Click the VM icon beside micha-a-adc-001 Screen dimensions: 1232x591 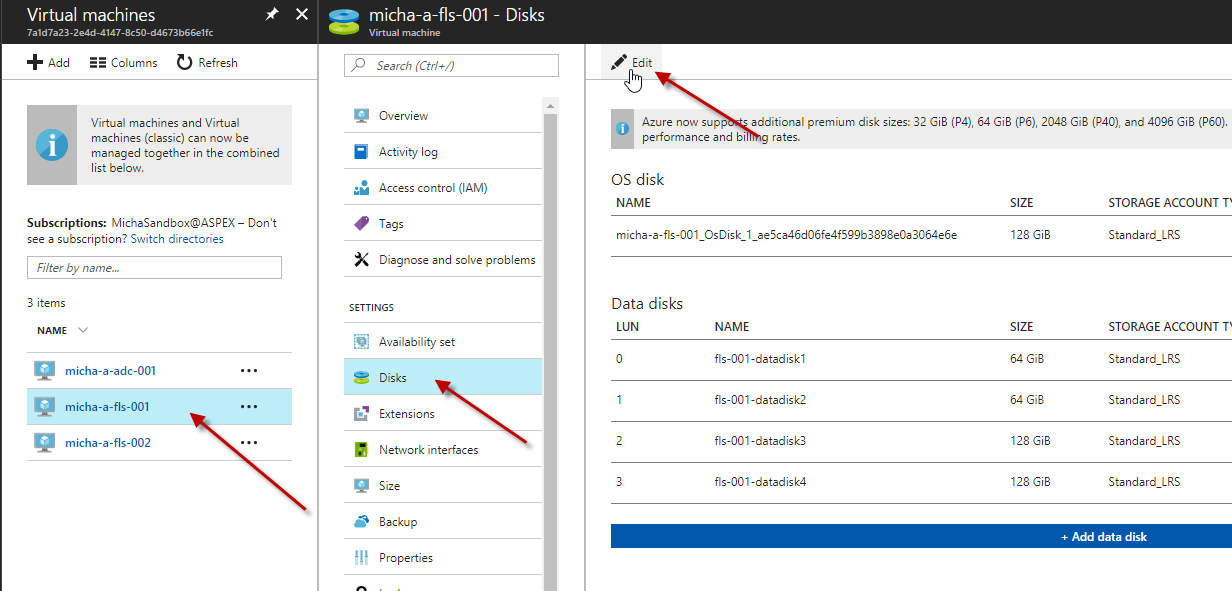tap(45, 371)
